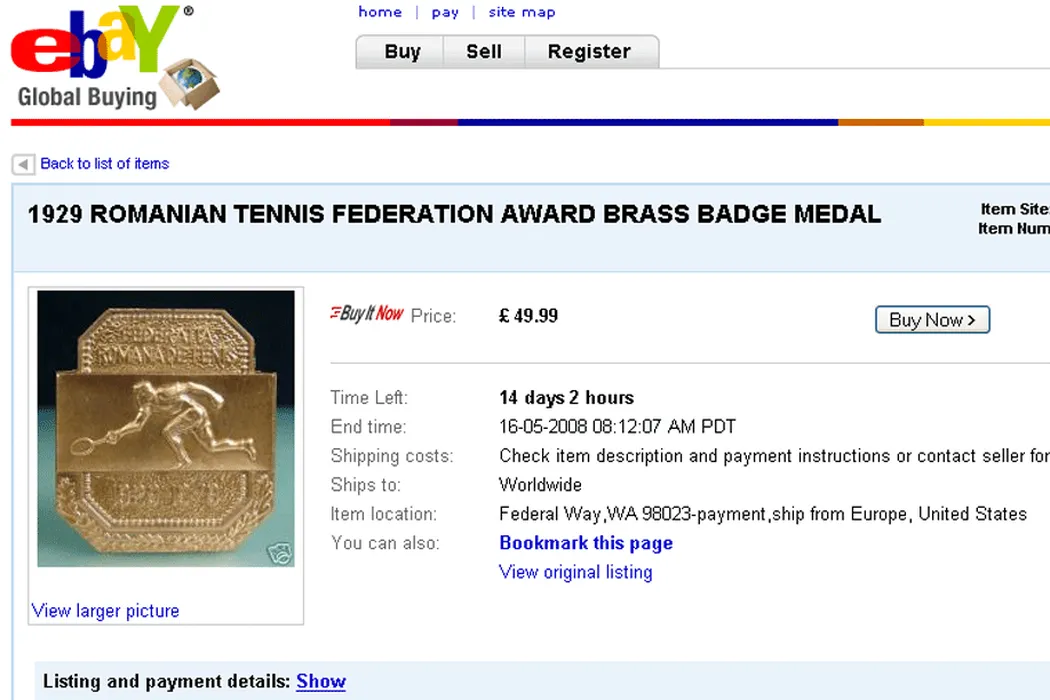
Task: Click the Buy It Now logo beside Price
Action: coord(366,315)
